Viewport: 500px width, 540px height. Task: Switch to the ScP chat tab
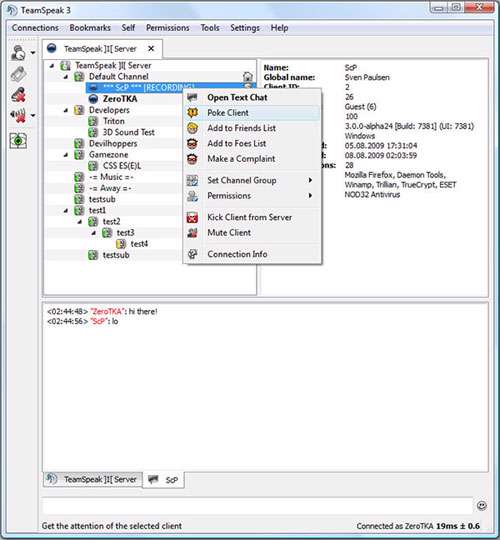163,480
